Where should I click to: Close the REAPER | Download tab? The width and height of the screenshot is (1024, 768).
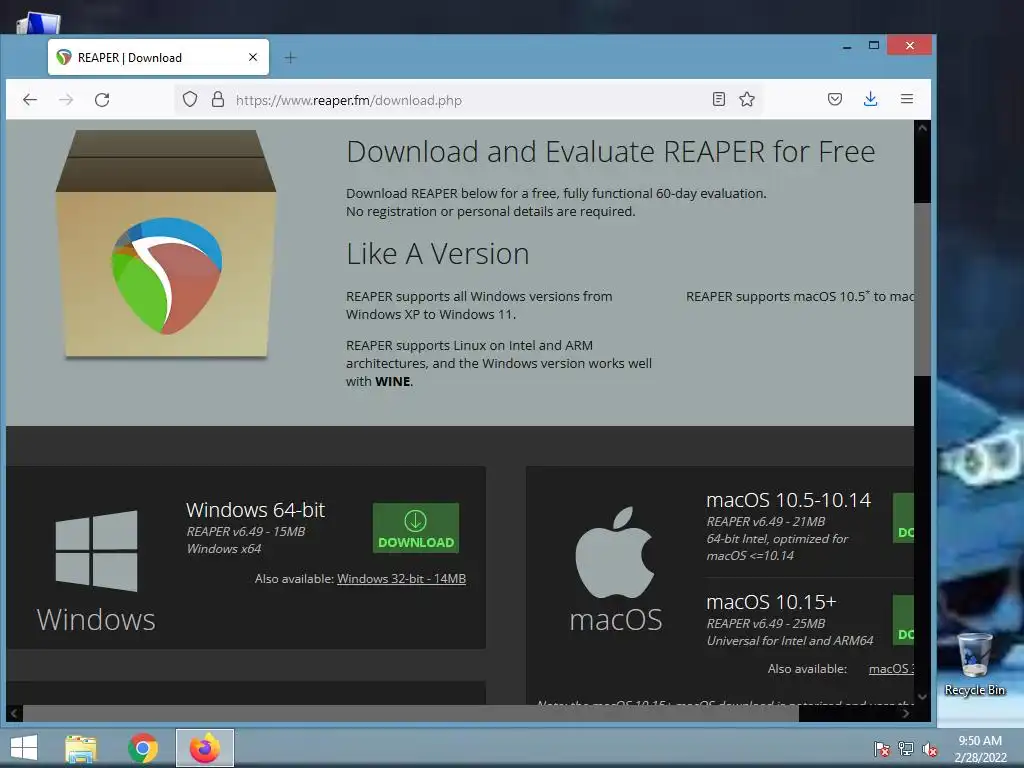click(253, 57)
